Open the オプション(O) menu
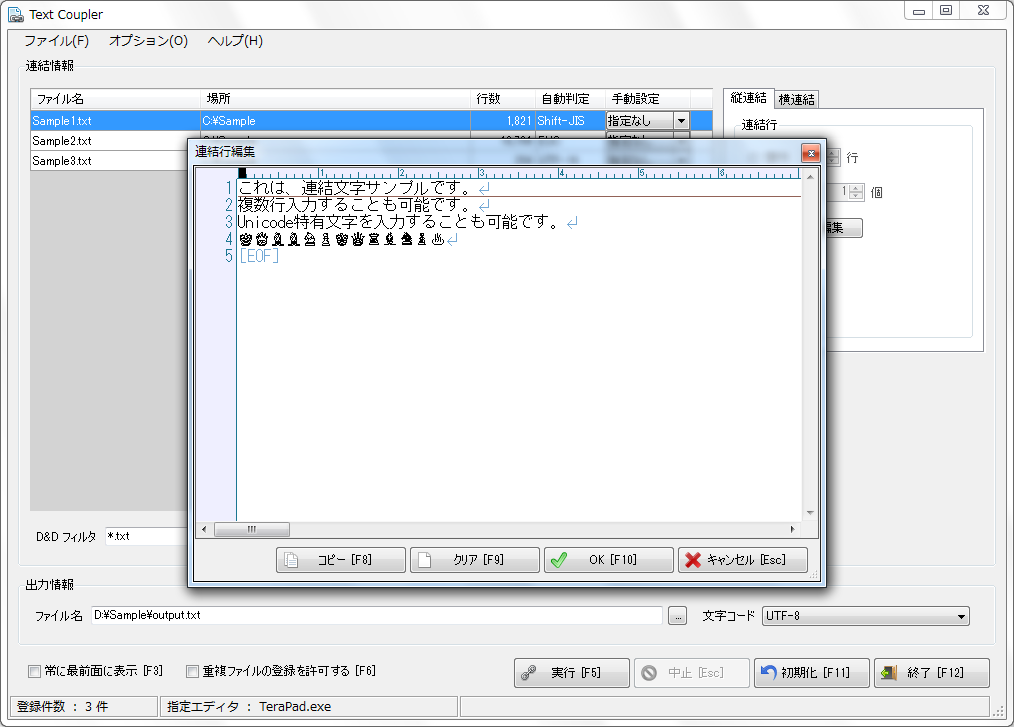The width and height of the screenshot is (1014, 727). pyautogui.click(x=148, y=41)
